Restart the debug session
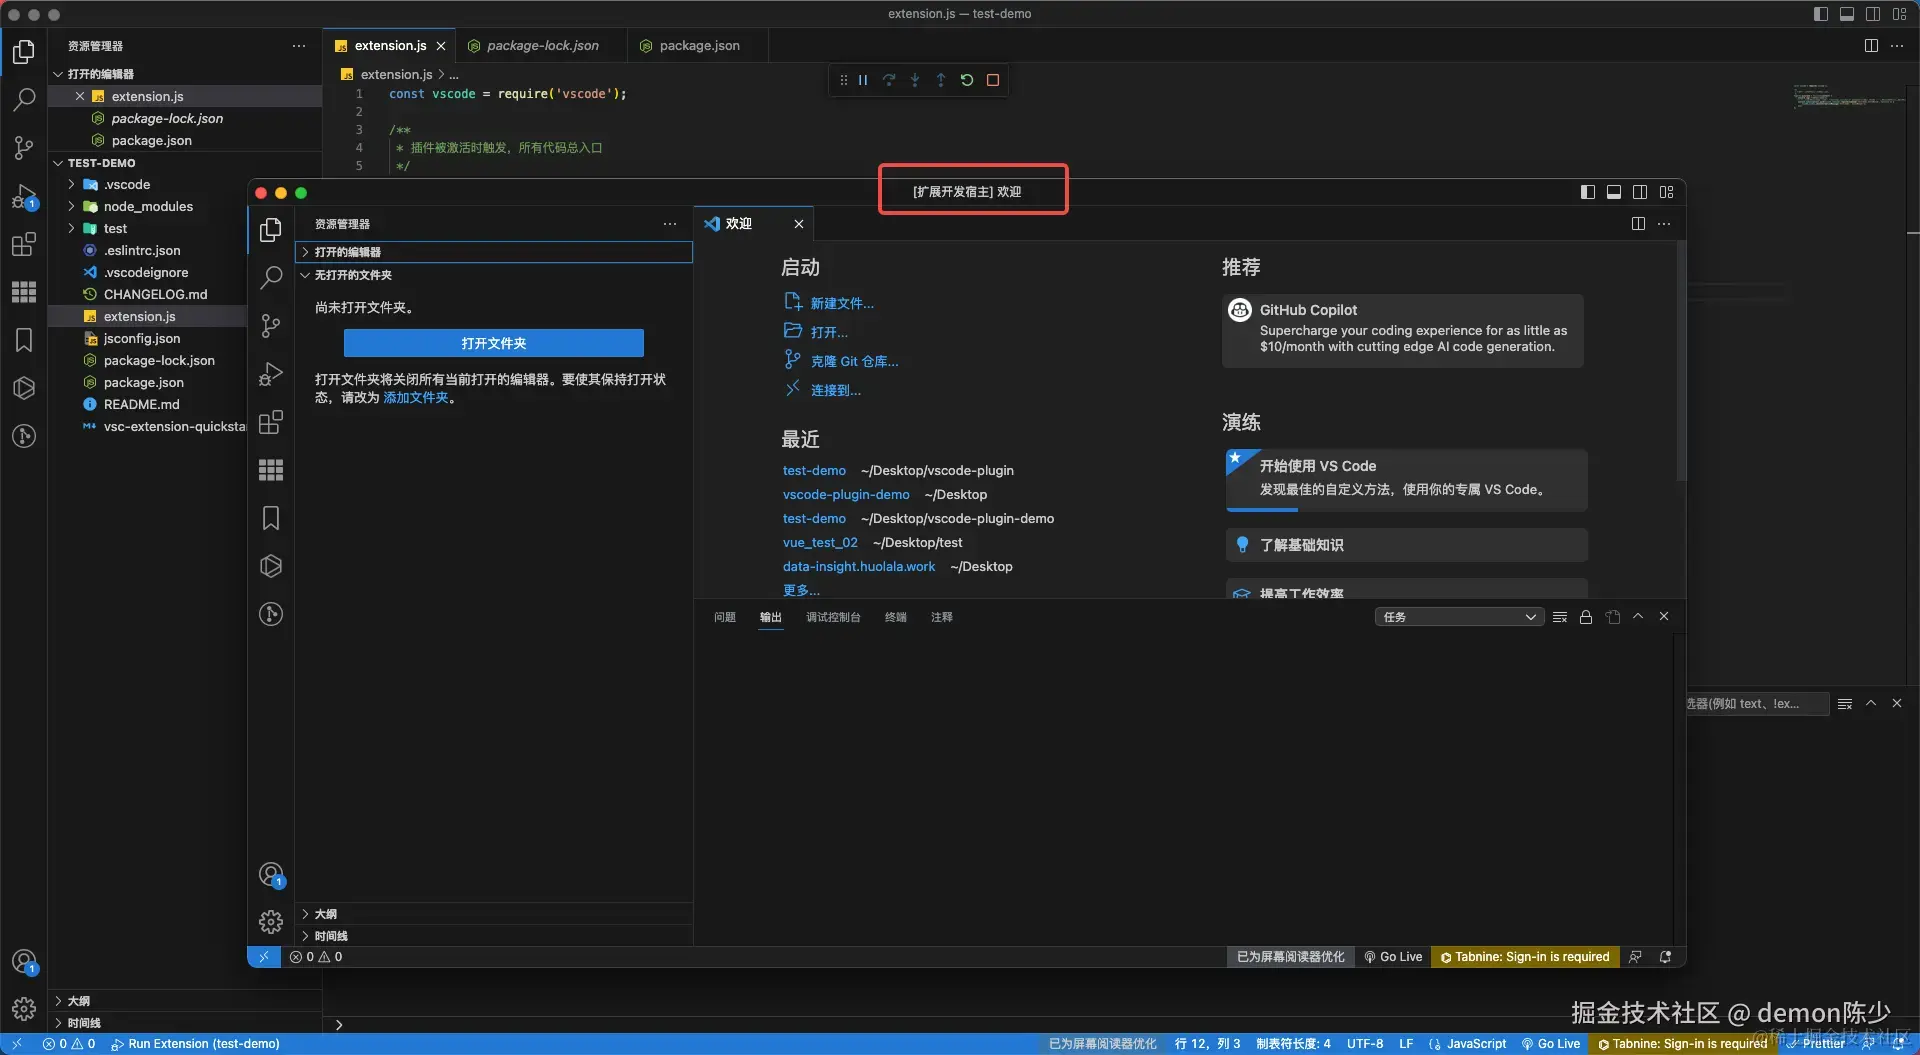 967,80
